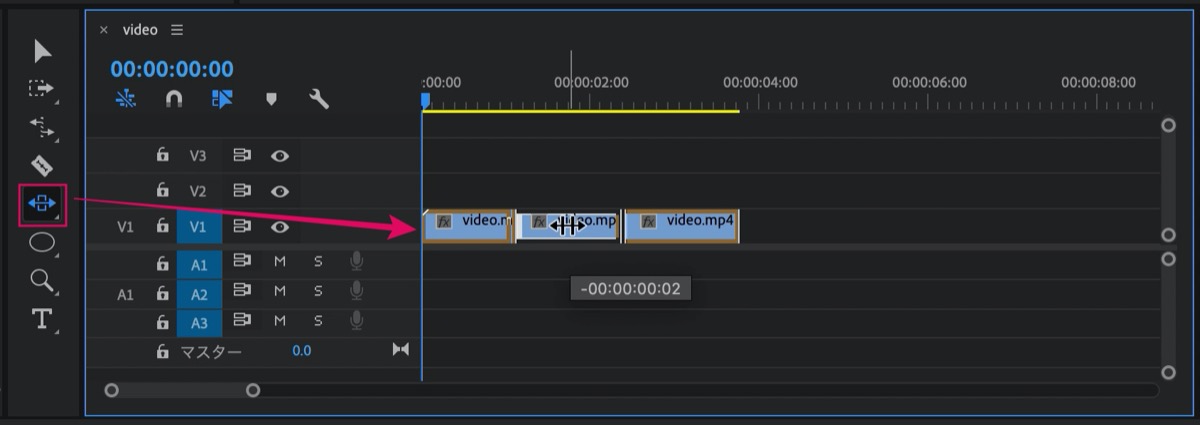Toggle lock on track V3
Image resolution: width=1200 pixels, height=425 pixels.
click(x=162, y=155)
